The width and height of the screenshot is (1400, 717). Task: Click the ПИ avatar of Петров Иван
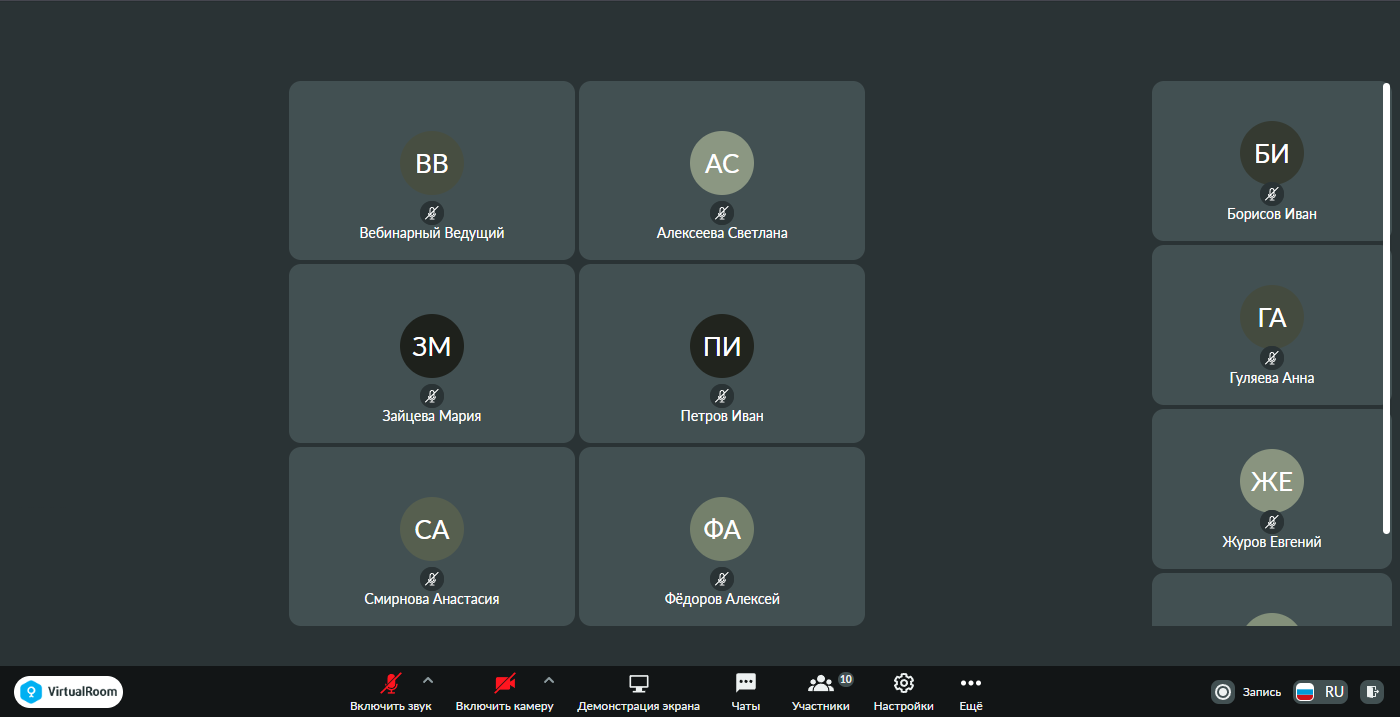coord(722,346)
